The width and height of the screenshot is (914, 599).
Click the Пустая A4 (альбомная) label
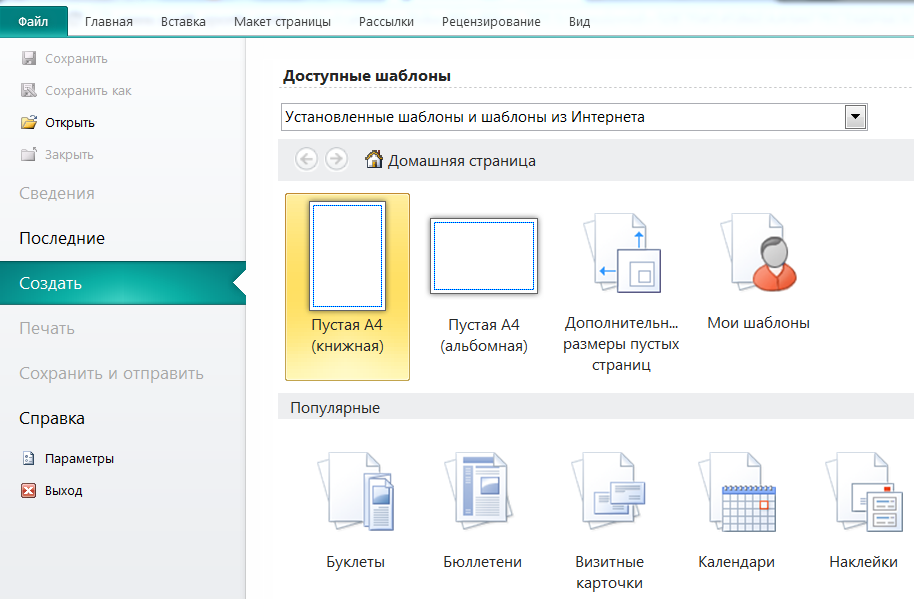tap(484, 335)
